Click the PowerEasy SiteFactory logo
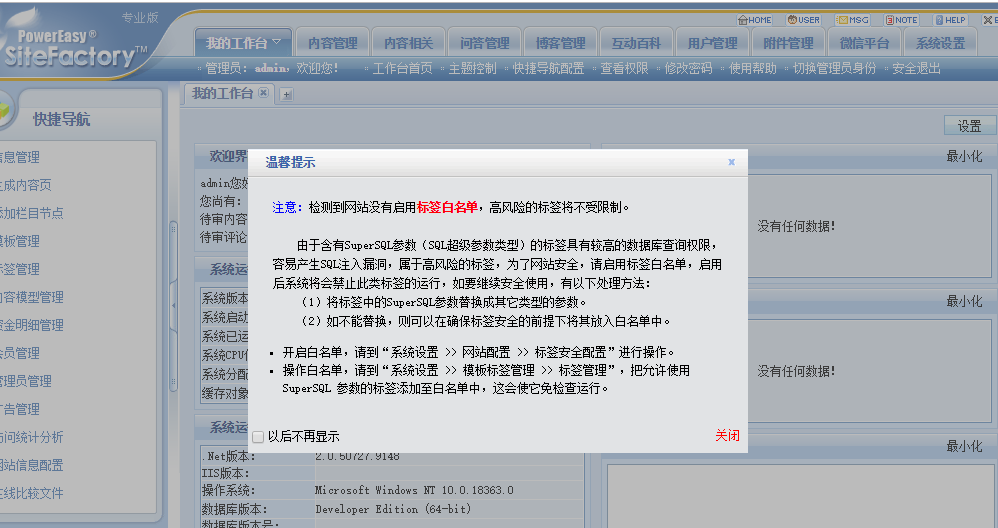The image size is (998, 528). point(75,48)
